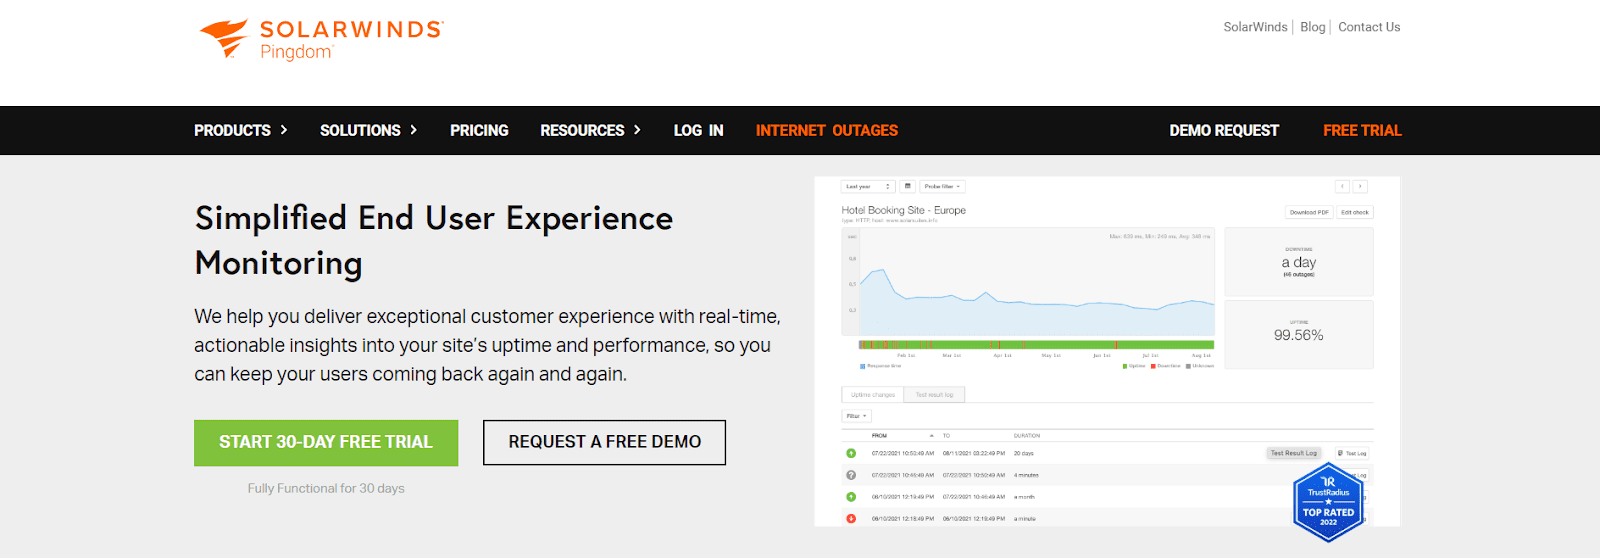Click the red Downtime legend marker
The width and height of the screenshot is (1600, 558).
1153,366
